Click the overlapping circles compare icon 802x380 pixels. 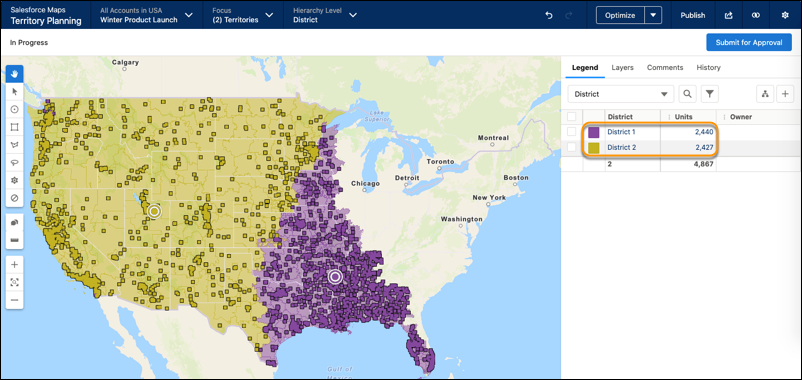click(756, 15)
